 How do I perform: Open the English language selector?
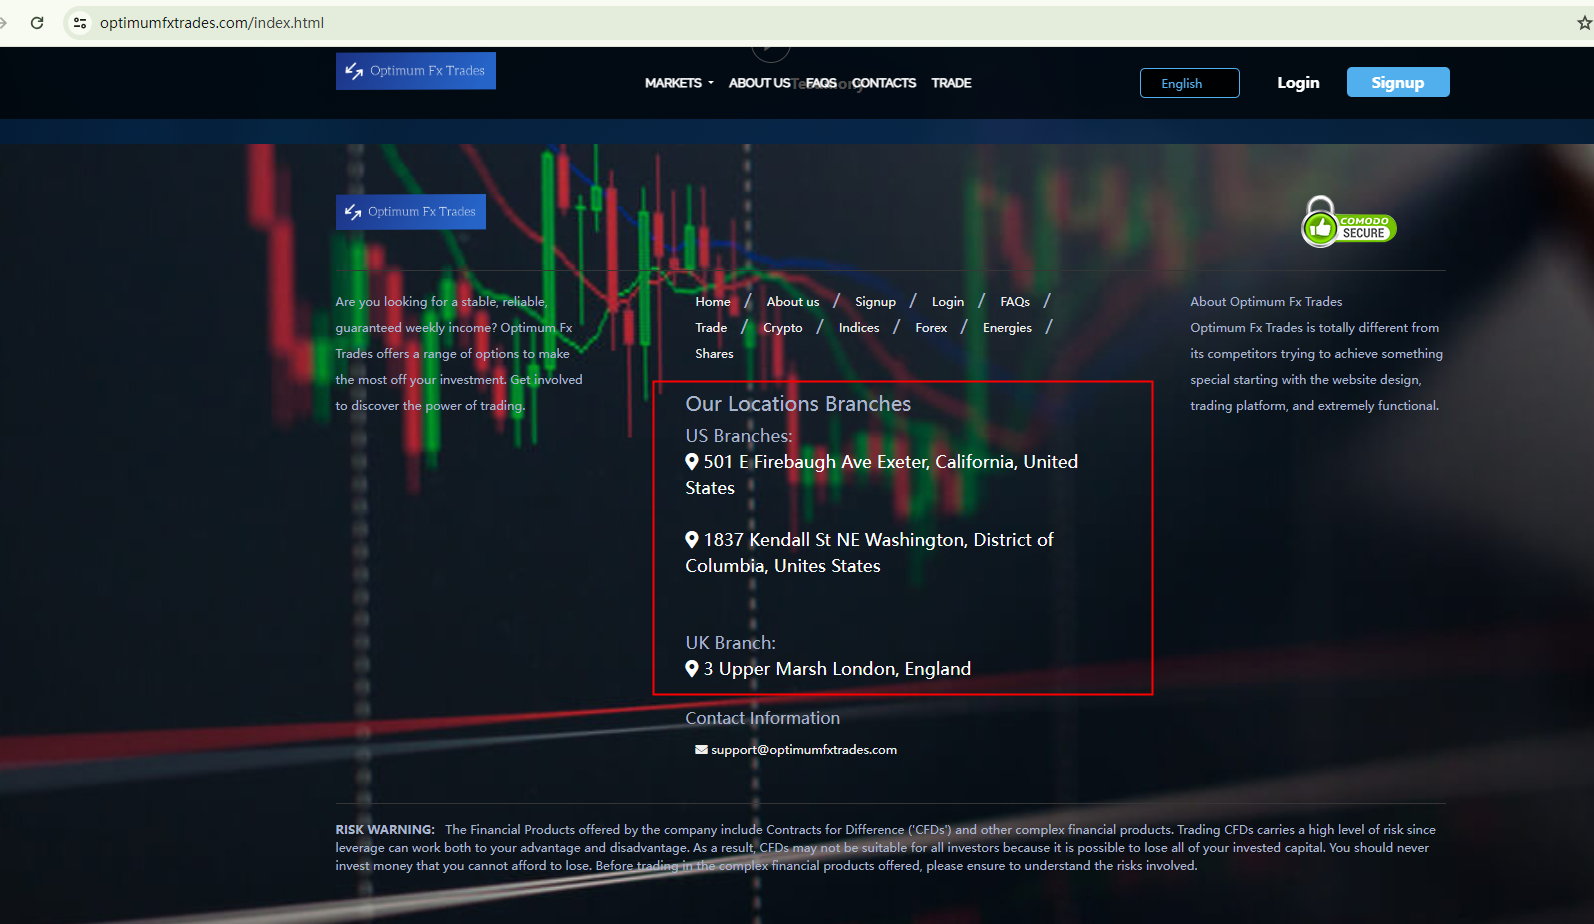1190,83
